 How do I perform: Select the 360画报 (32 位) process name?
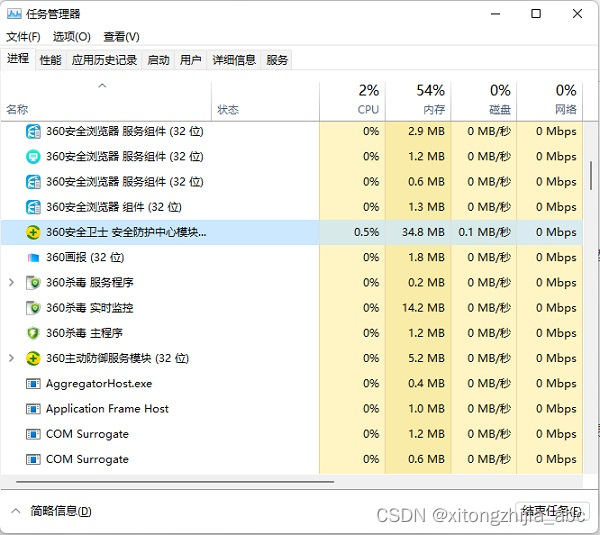tap(85, 257)
